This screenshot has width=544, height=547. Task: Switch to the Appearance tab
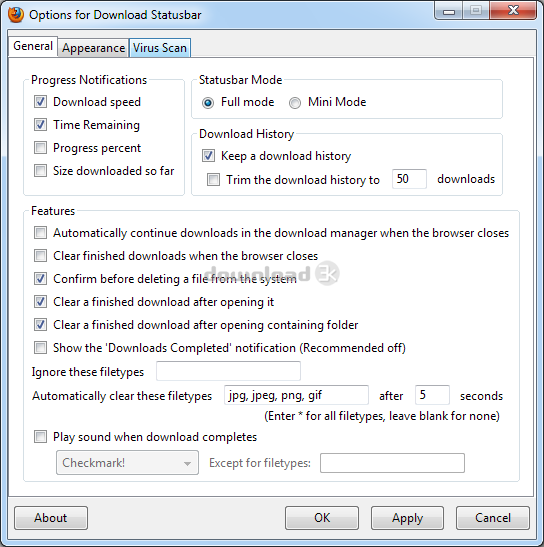coord(94,48)
